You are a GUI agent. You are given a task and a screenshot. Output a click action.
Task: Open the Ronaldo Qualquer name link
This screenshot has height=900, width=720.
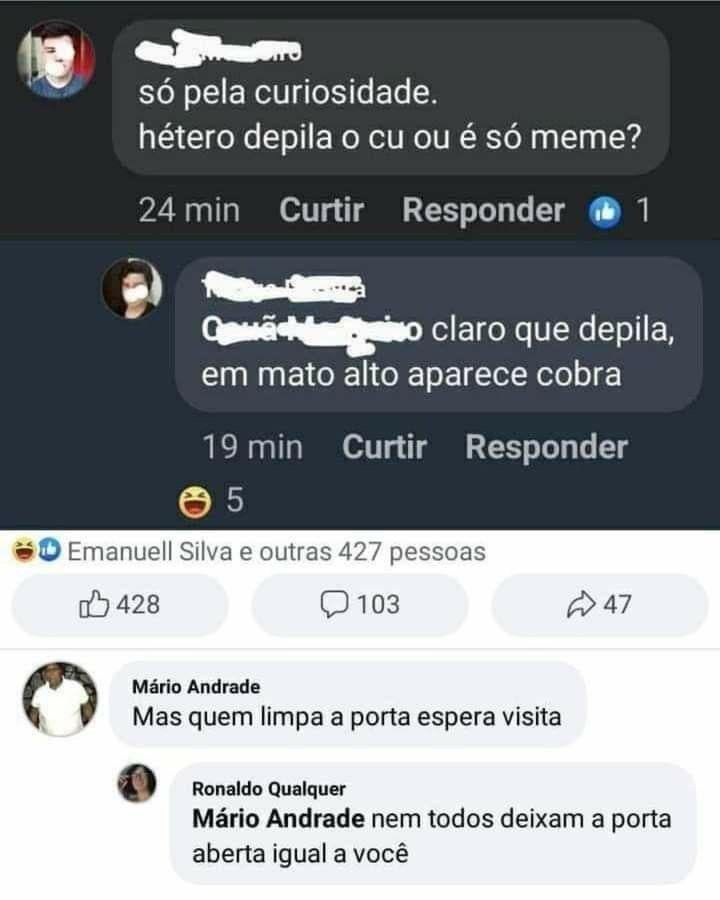(269, 789)
